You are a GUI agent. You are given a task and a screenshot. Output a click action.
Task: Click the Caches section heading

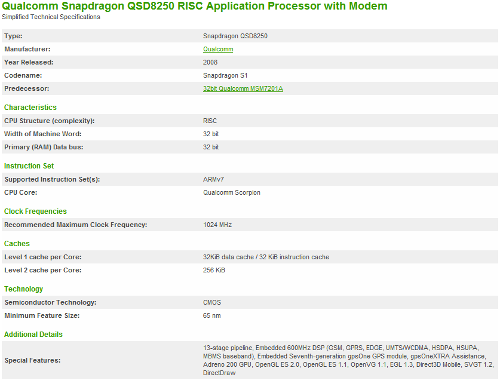click(x=17, y=244)
